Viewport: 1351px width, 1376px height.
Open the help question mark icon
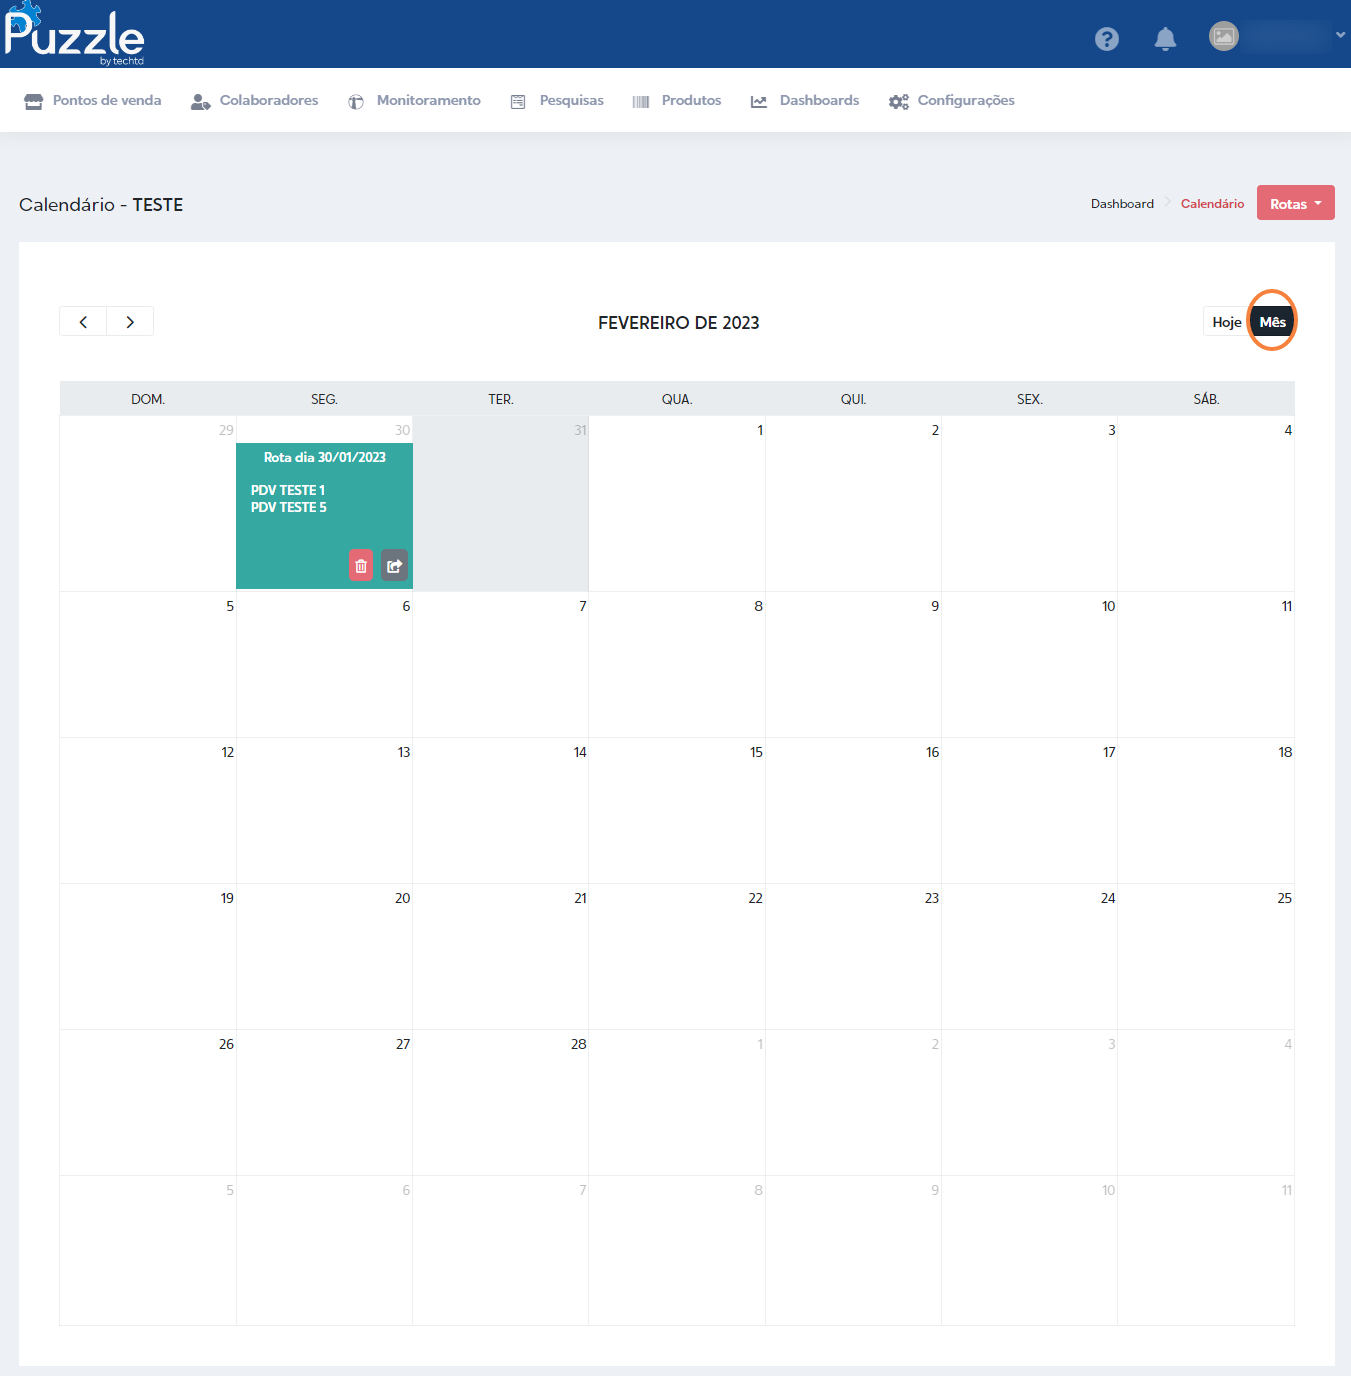[1106, 39]
